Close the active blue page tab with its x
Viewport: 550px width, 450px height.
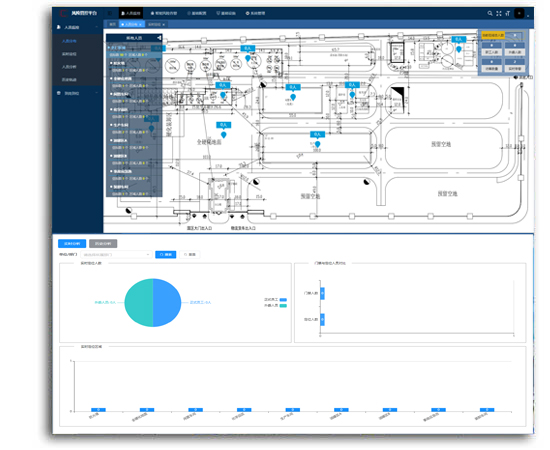[x=140, y=25]
